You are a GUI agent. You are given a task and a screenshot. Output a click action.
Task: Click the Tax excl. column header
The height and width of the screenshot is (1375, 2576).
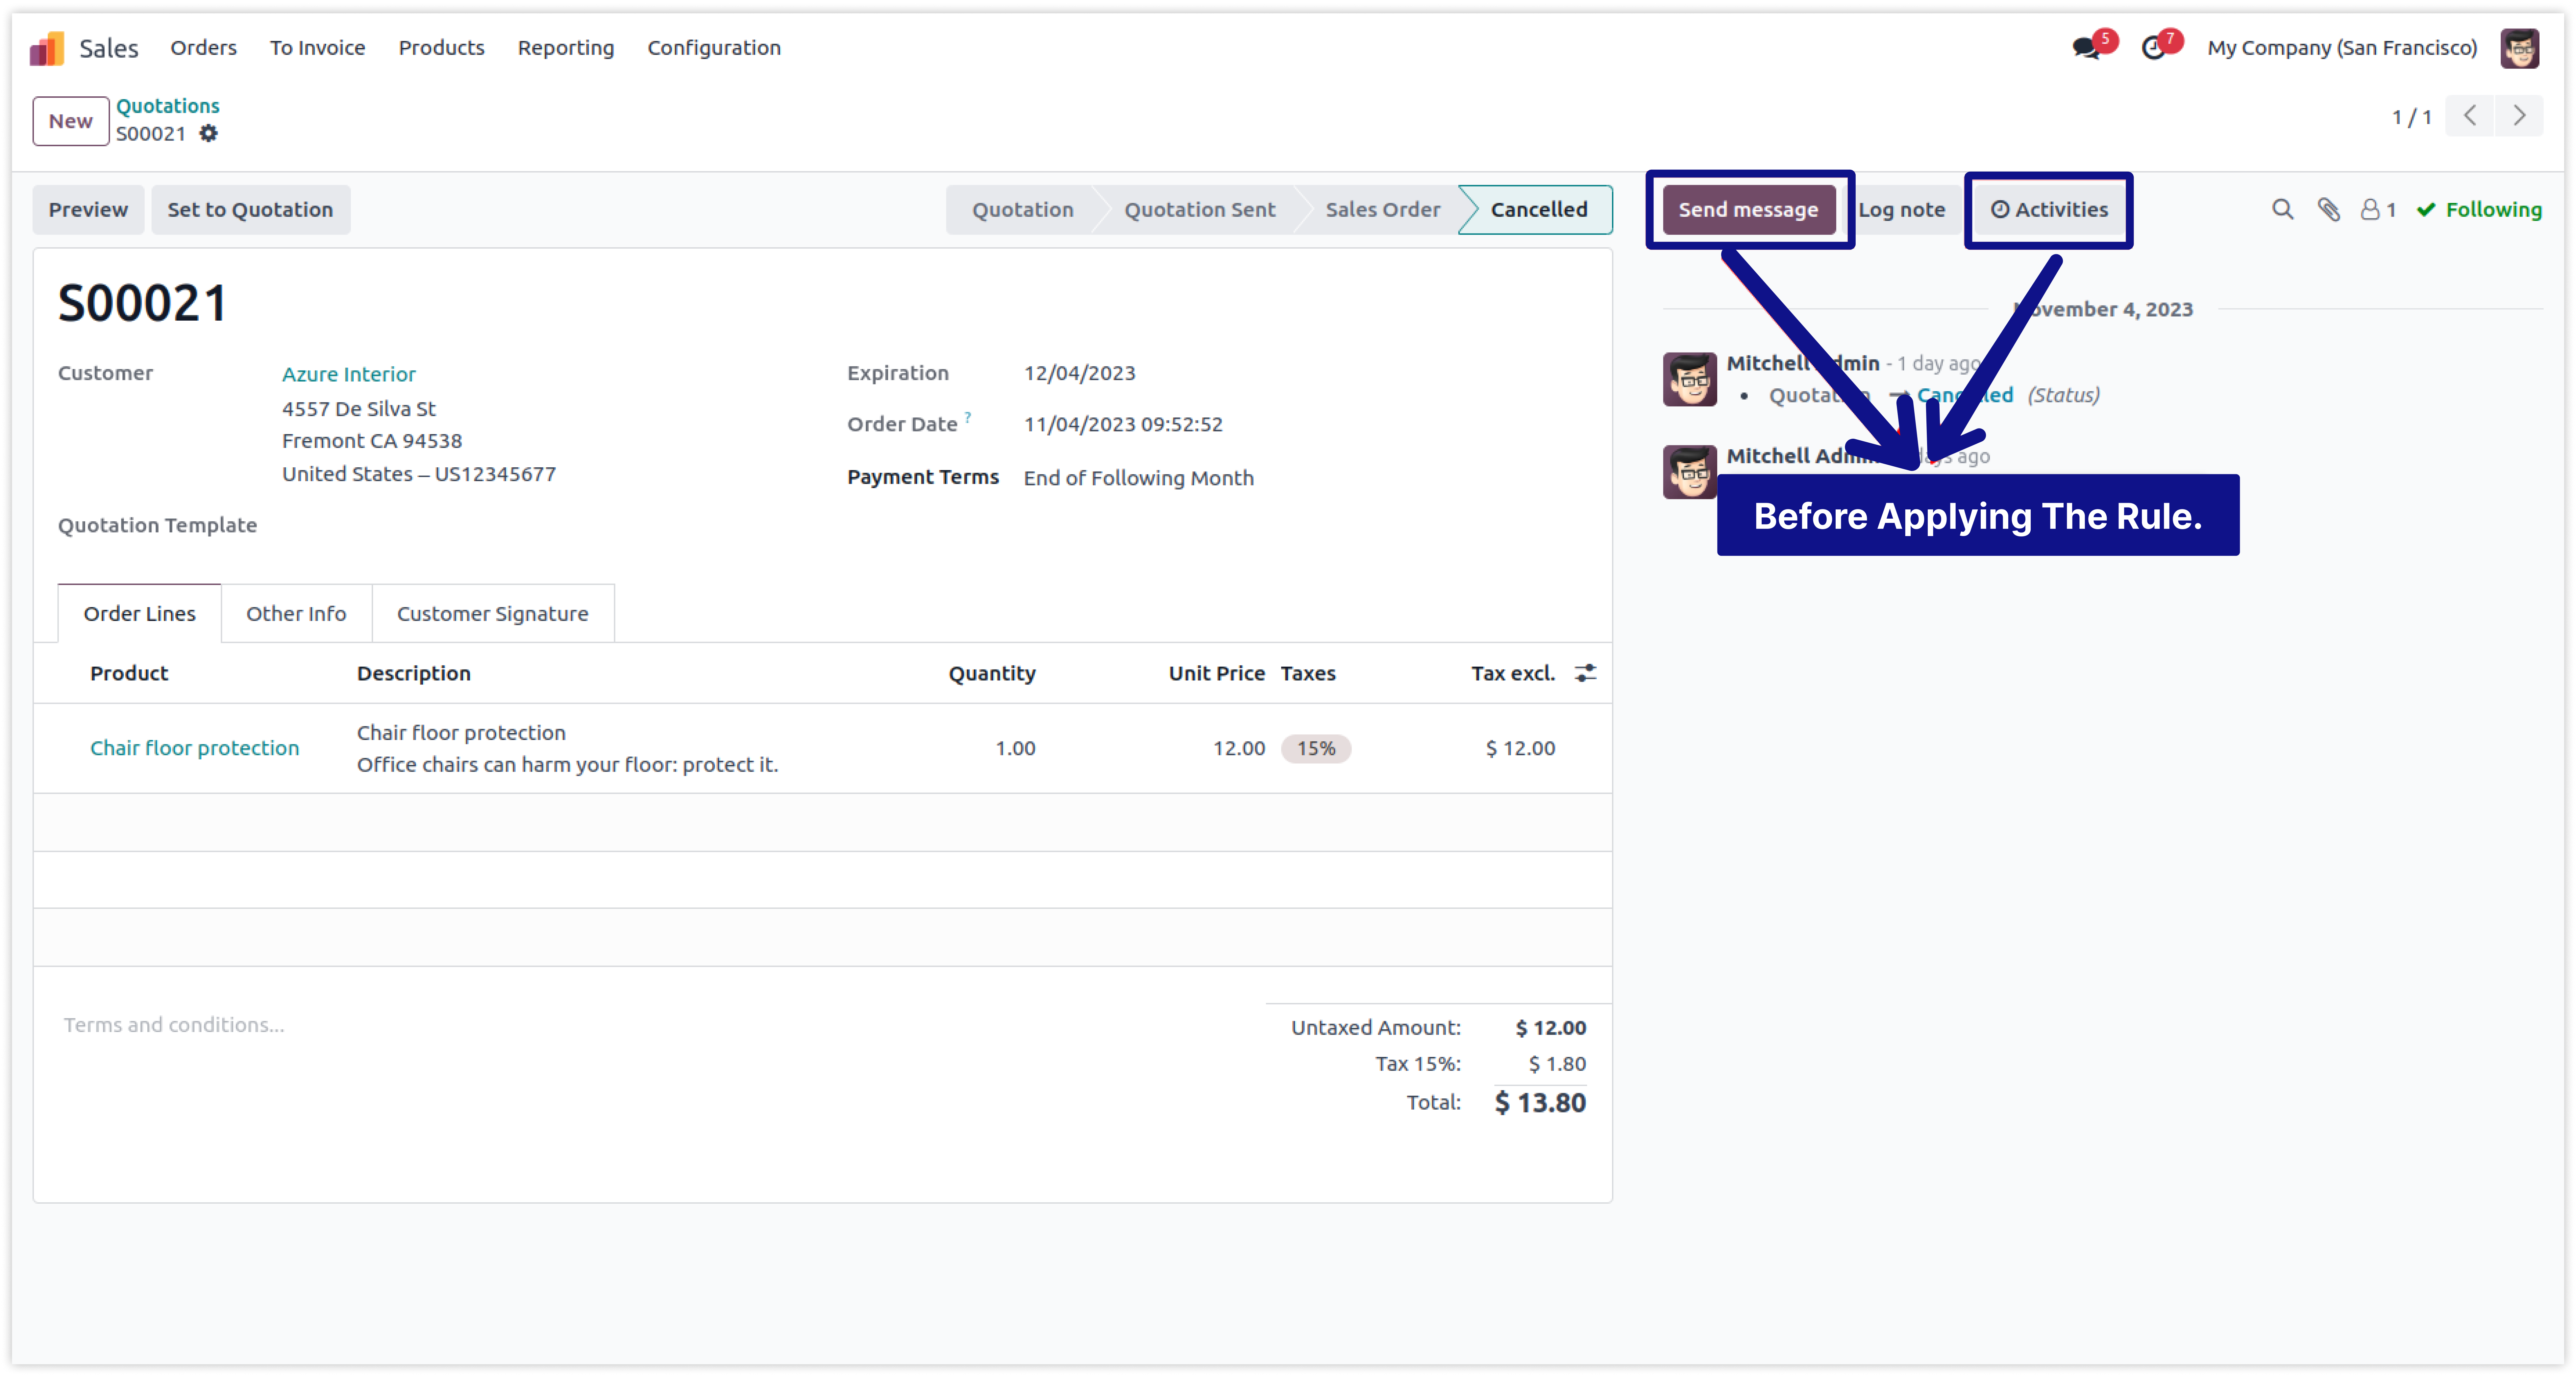pyautogui.click(x=1513, y=673)
